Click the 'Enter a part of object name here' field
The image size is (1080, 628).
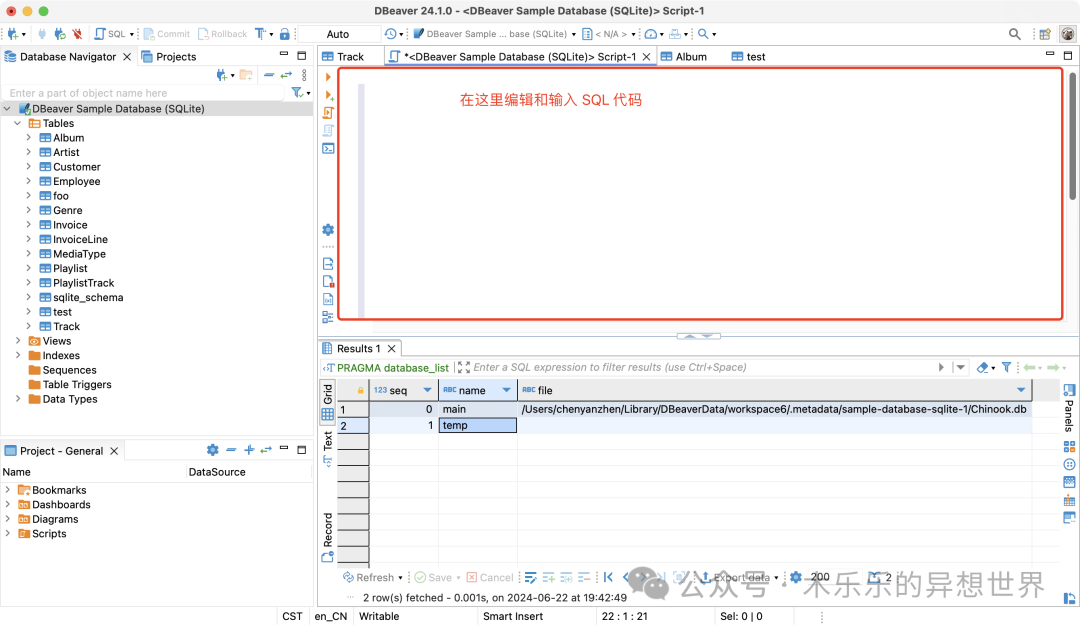tap(143, 93)
